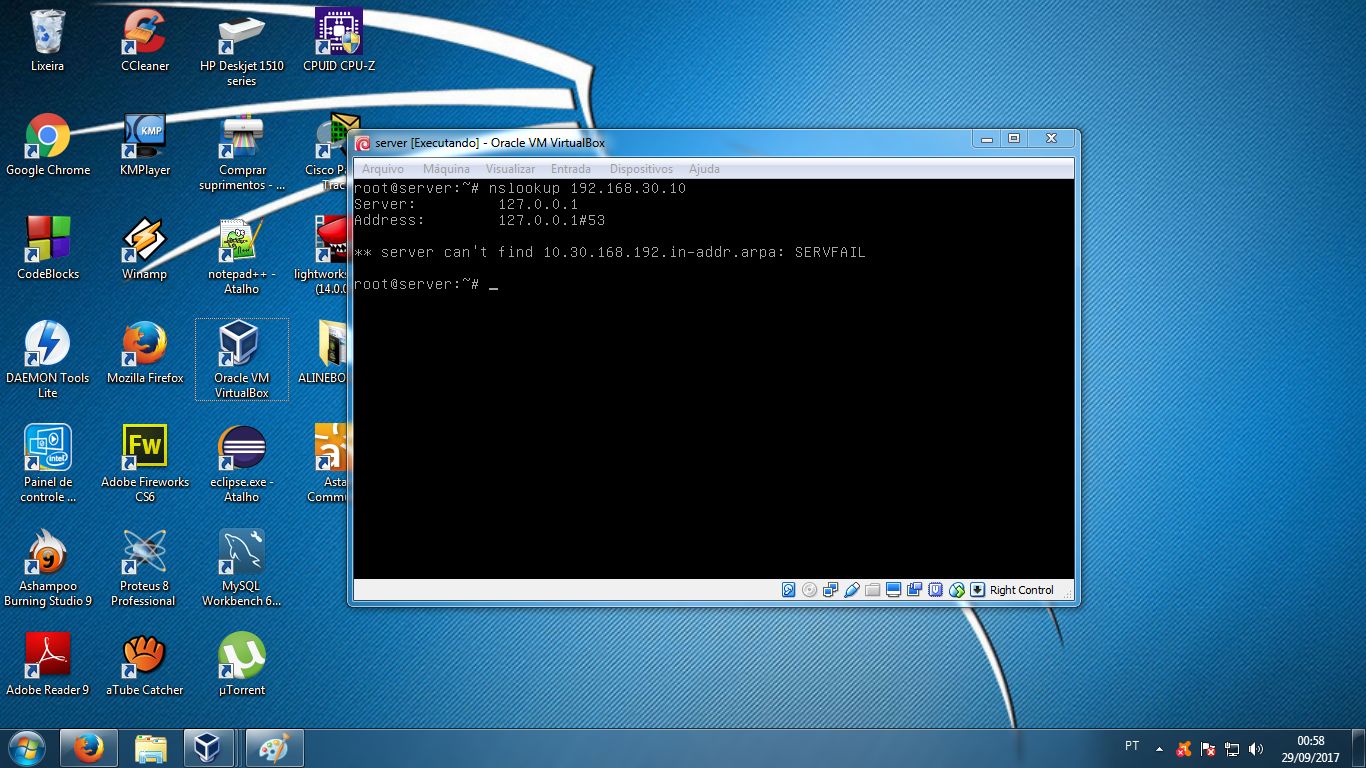Select the CPUID CPU-Z desktop shortcut

click(x=339, y=41)
